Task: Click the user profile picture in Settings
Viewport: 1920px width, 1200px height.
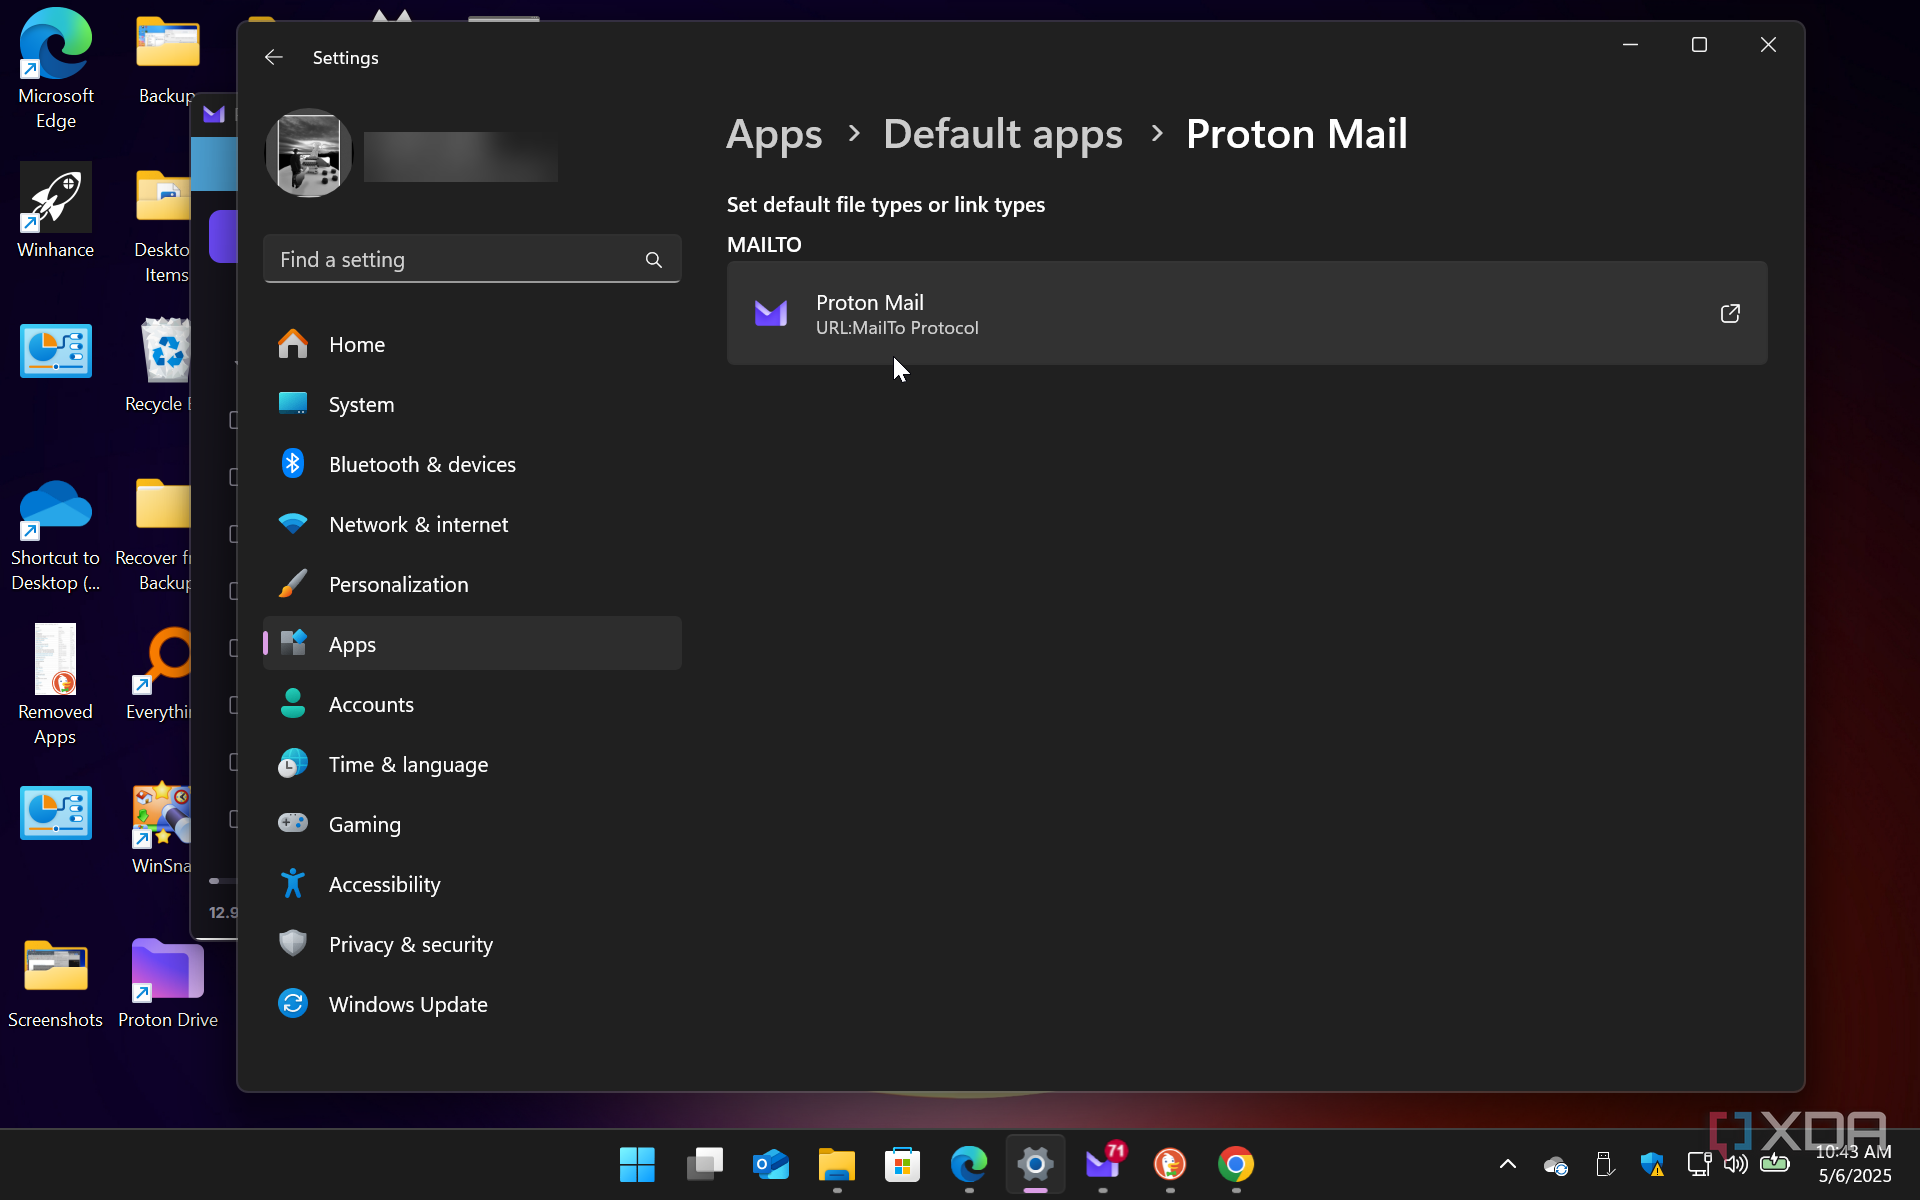Action: (x=309, y=153)
